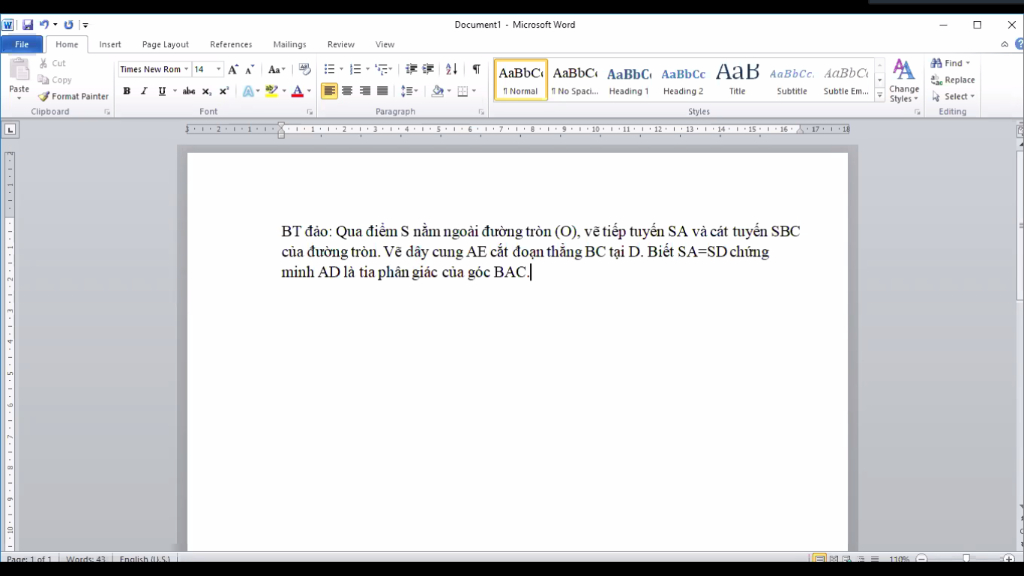Apply the Heading 1 style
This screenshot has width=1024, height=576.
629,80
